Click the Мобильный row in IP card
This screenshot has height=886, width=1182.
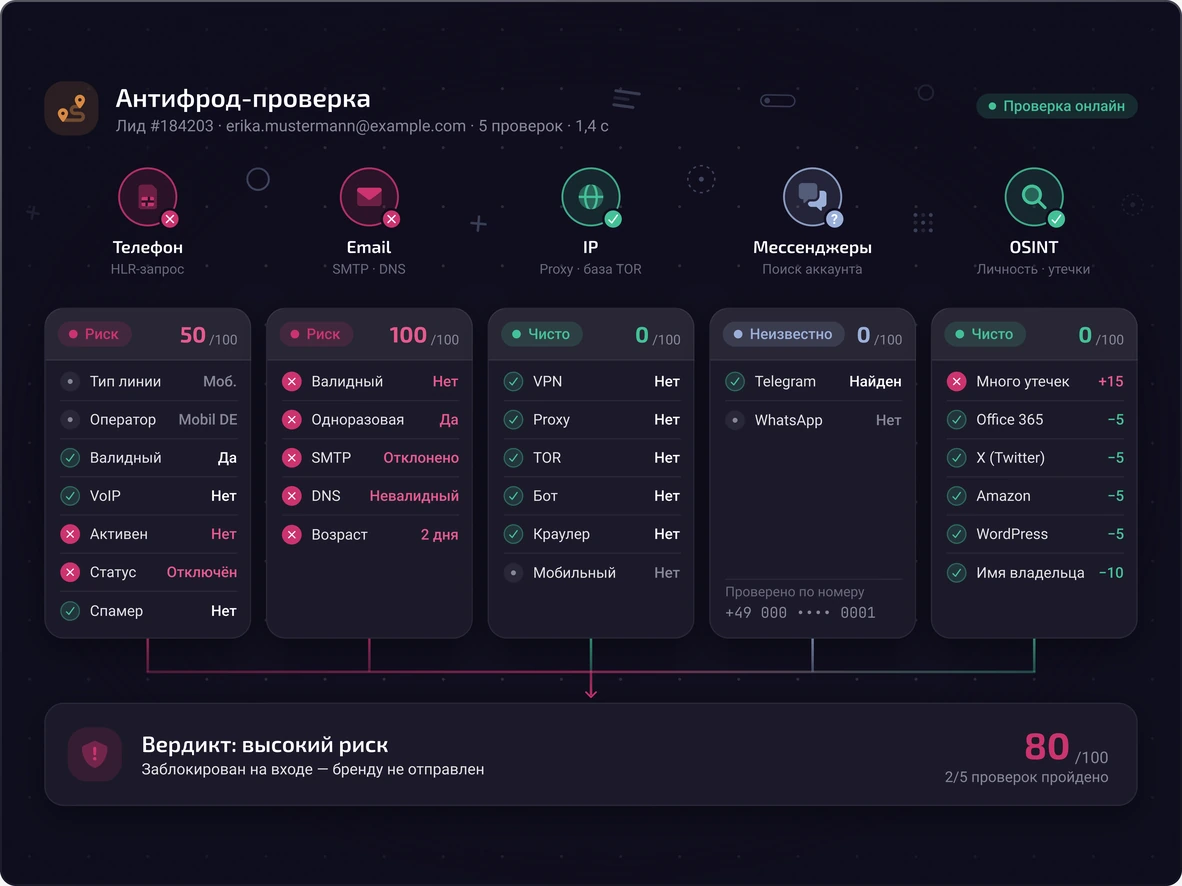[591, 573]
